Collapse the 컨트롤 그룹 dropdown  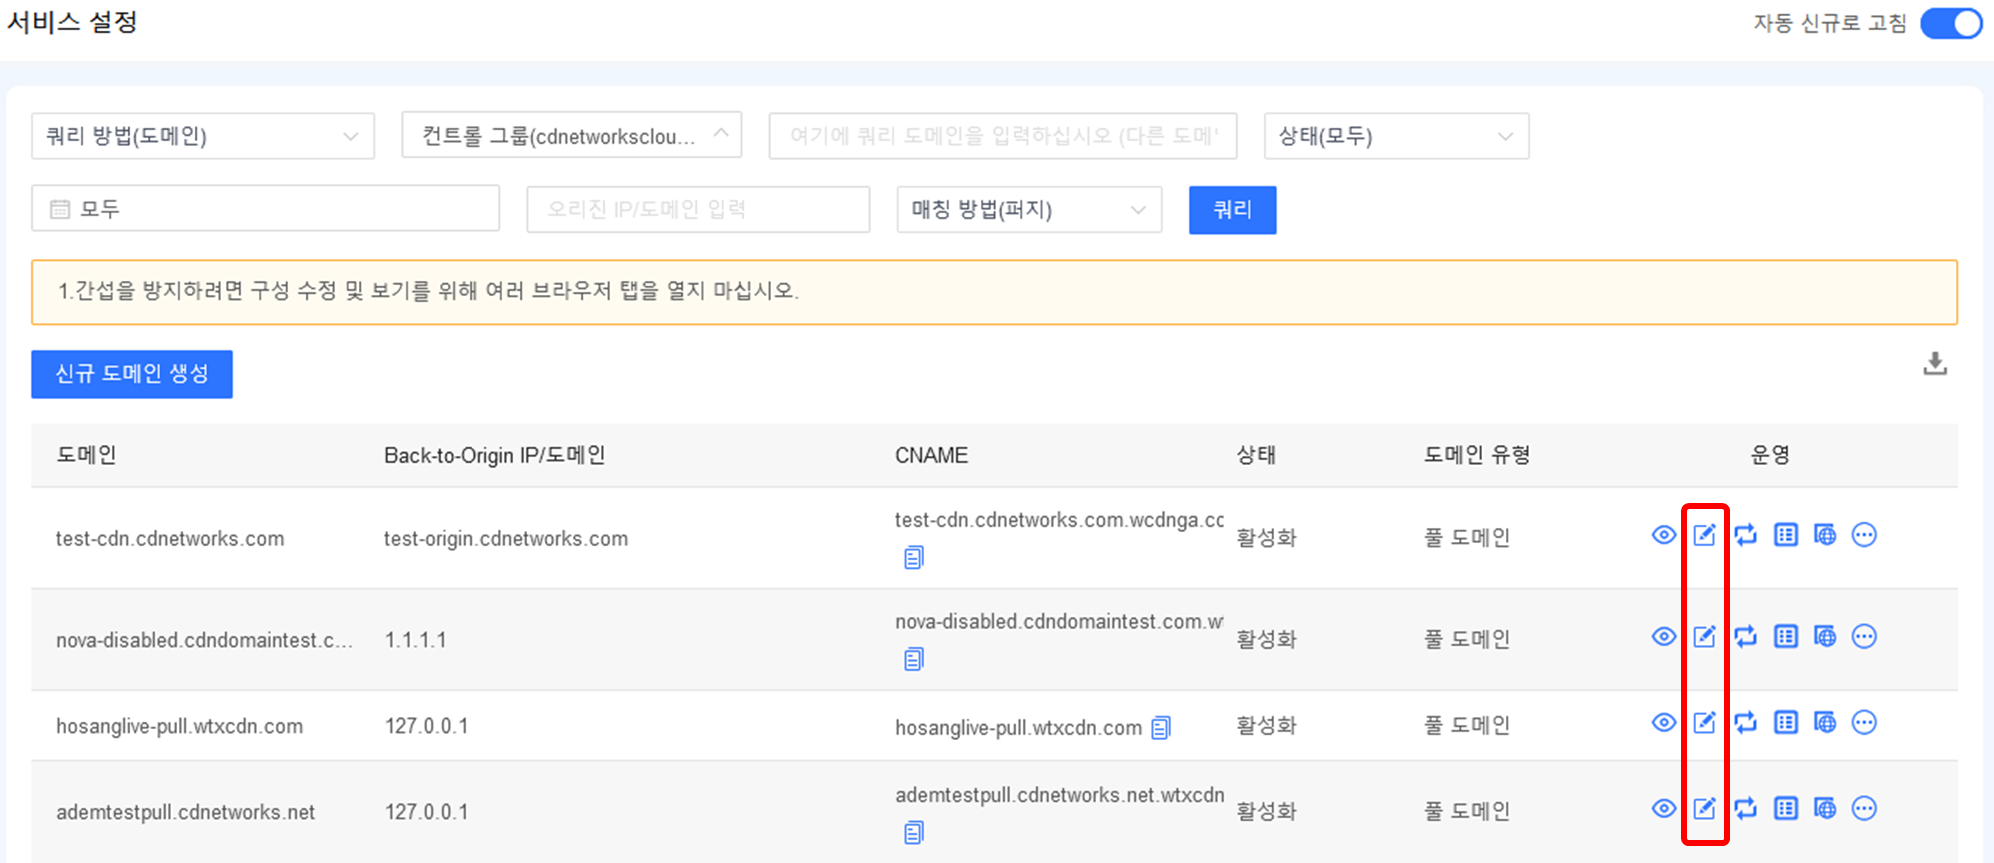(x=572, y=135)
